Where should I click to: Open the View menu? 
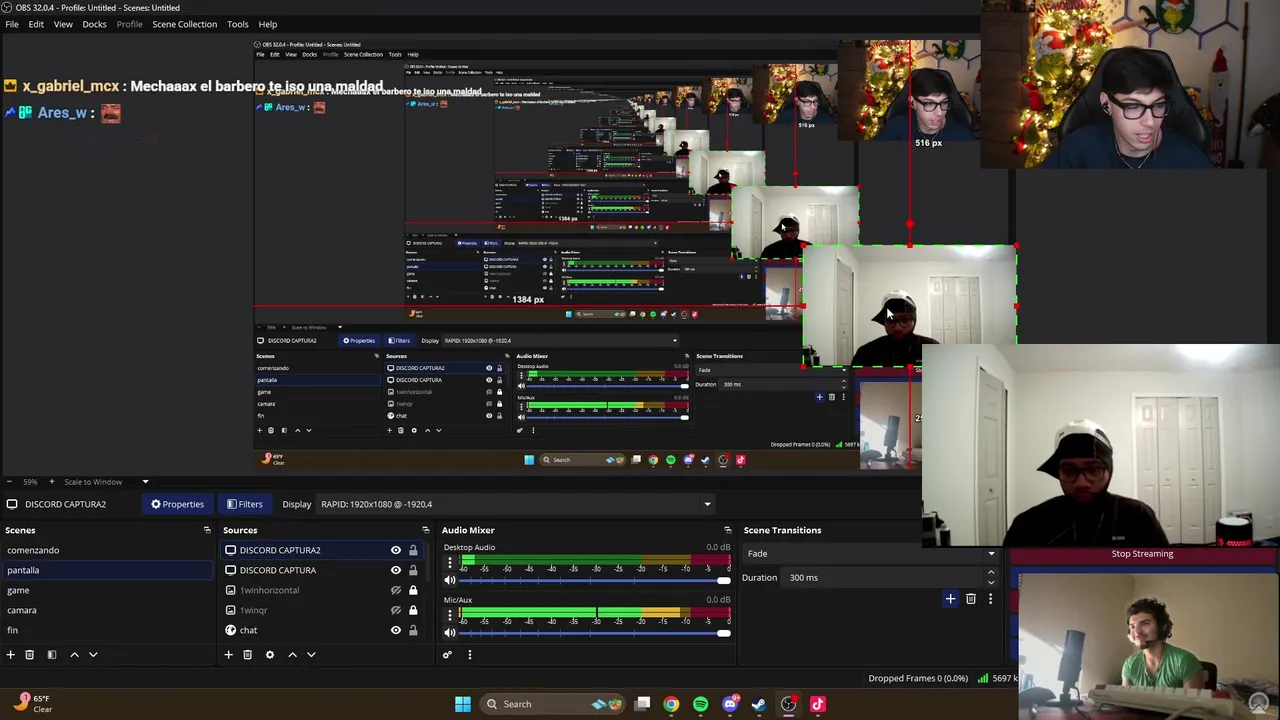click(x=63, y=24)
